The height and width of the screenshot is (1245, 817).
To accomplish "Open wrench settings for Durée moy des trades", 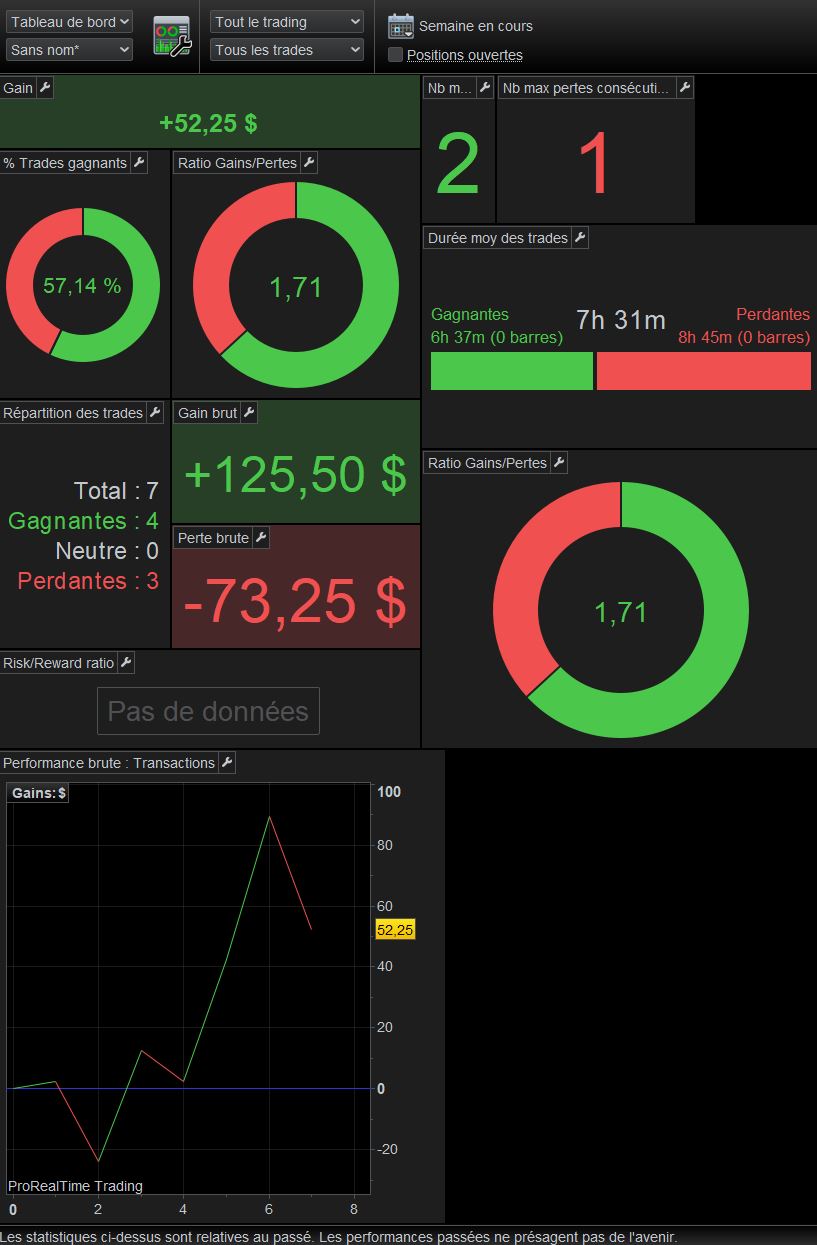I will (x=580, y=238).
